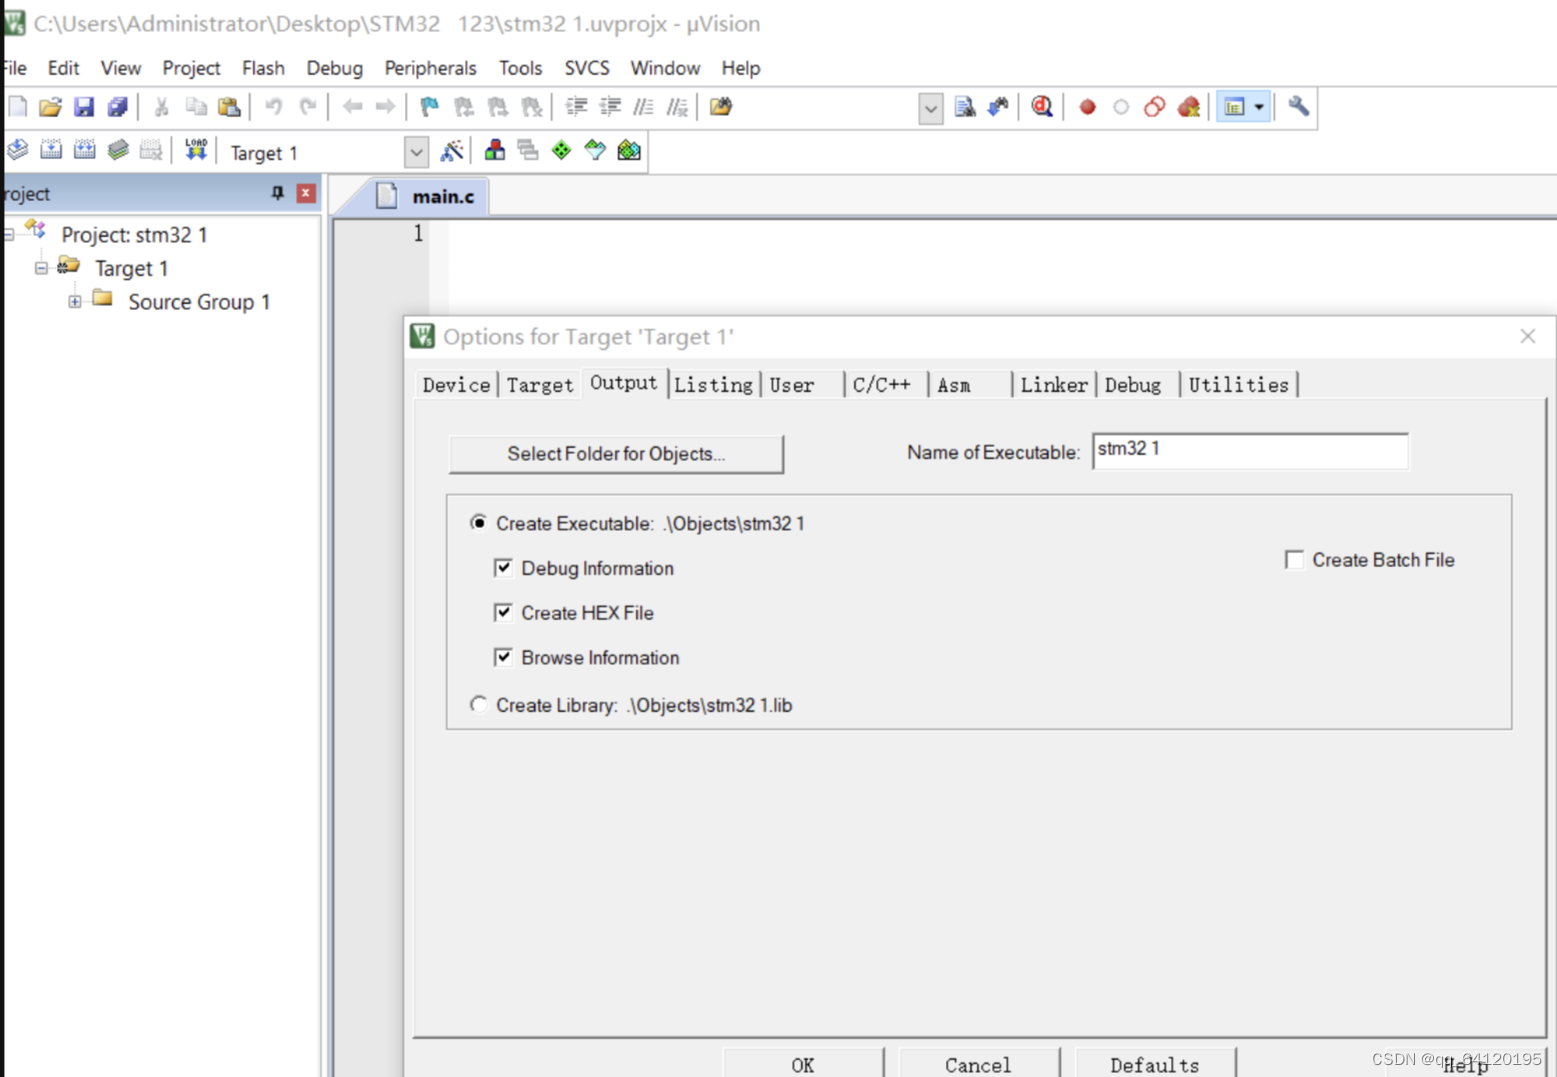Enable the Create Batch File checkbox

tap(1294, 560)
